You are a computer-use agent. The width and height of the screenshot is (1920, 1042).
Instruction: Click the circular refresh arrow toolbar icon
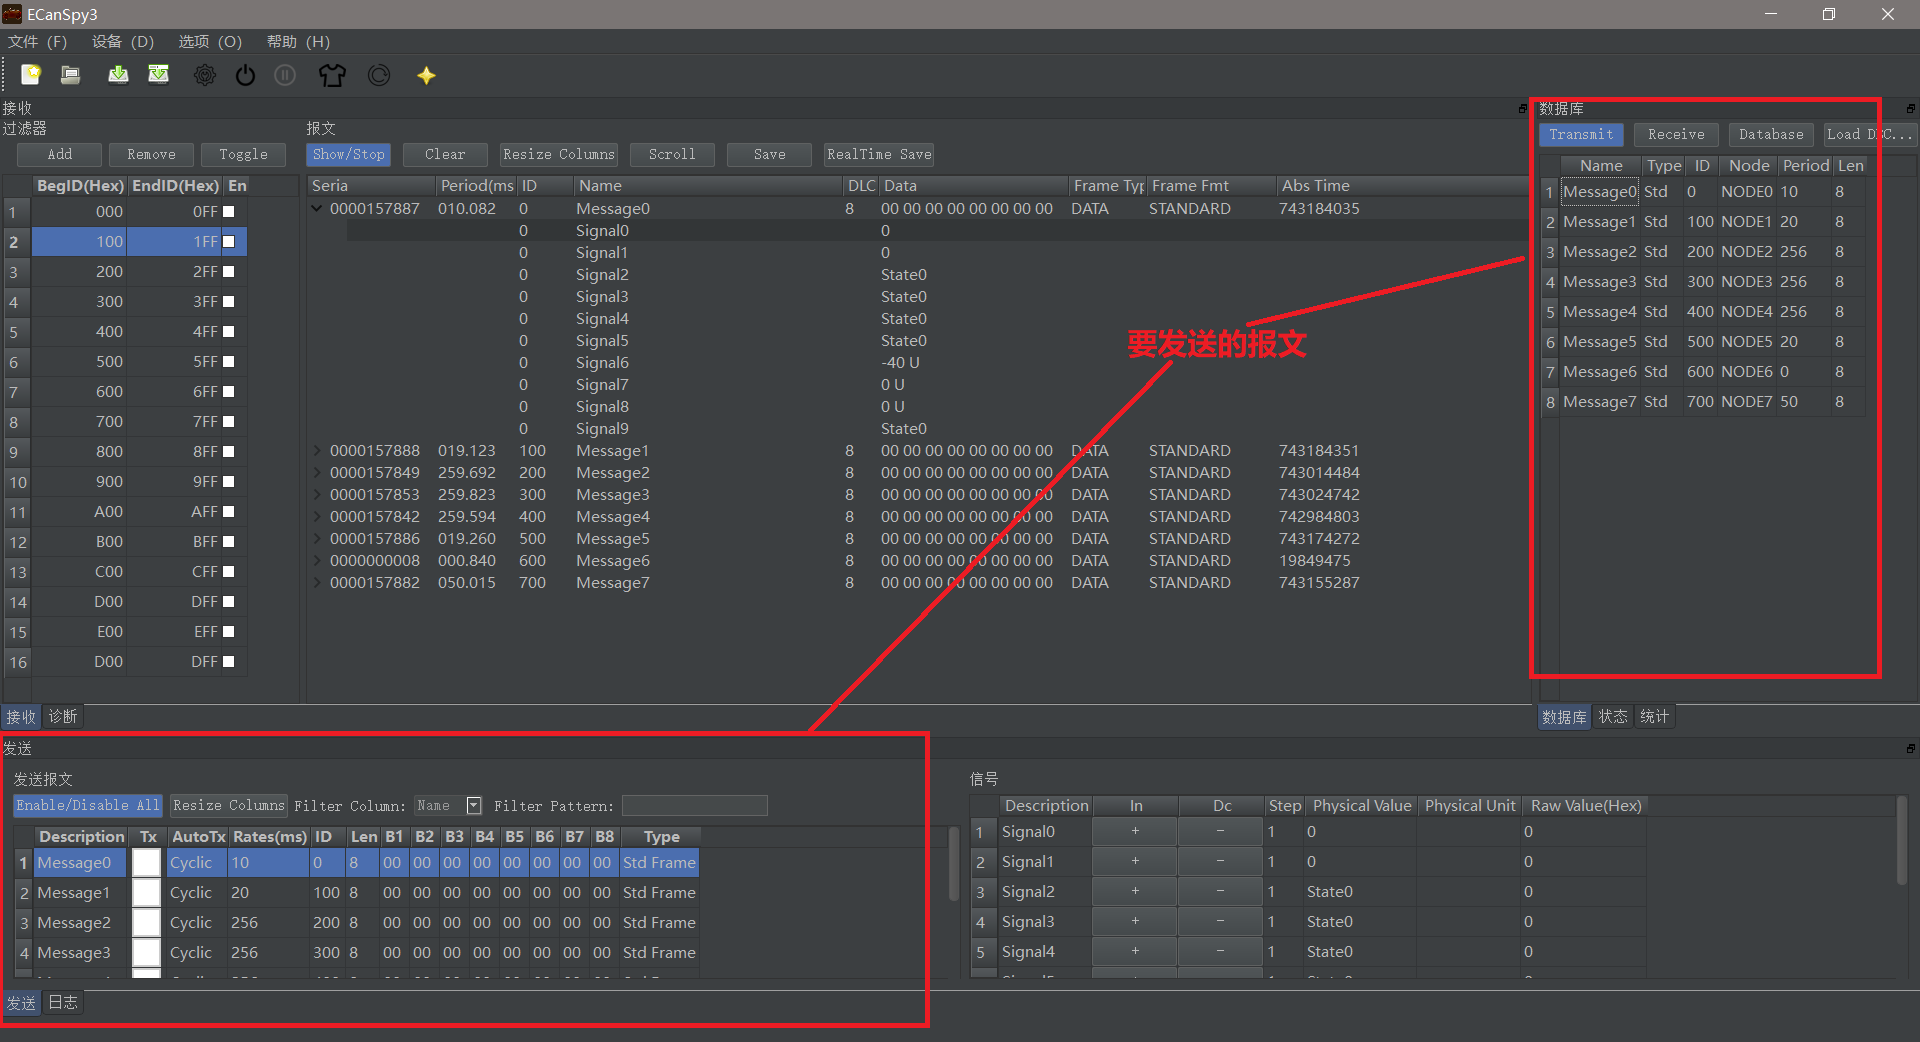click(379, 75)
